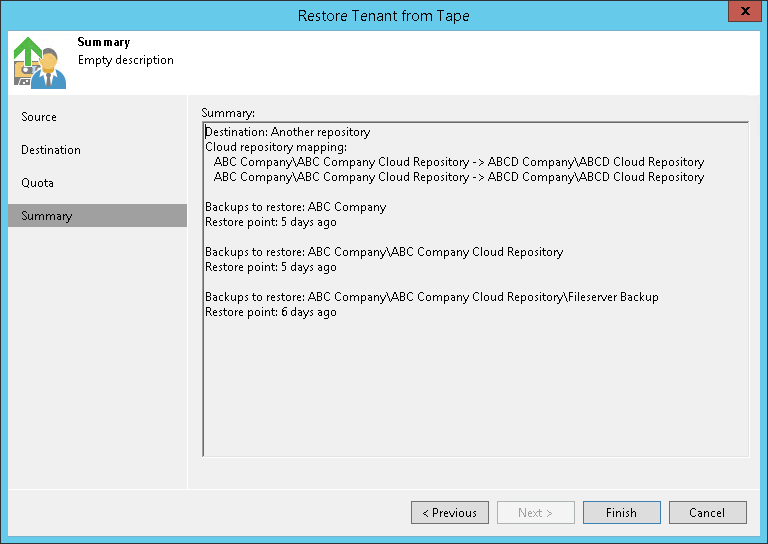Cancel the restore wizard
The image size is (768, 544).
pyautogui.click(x=707, y=513)
